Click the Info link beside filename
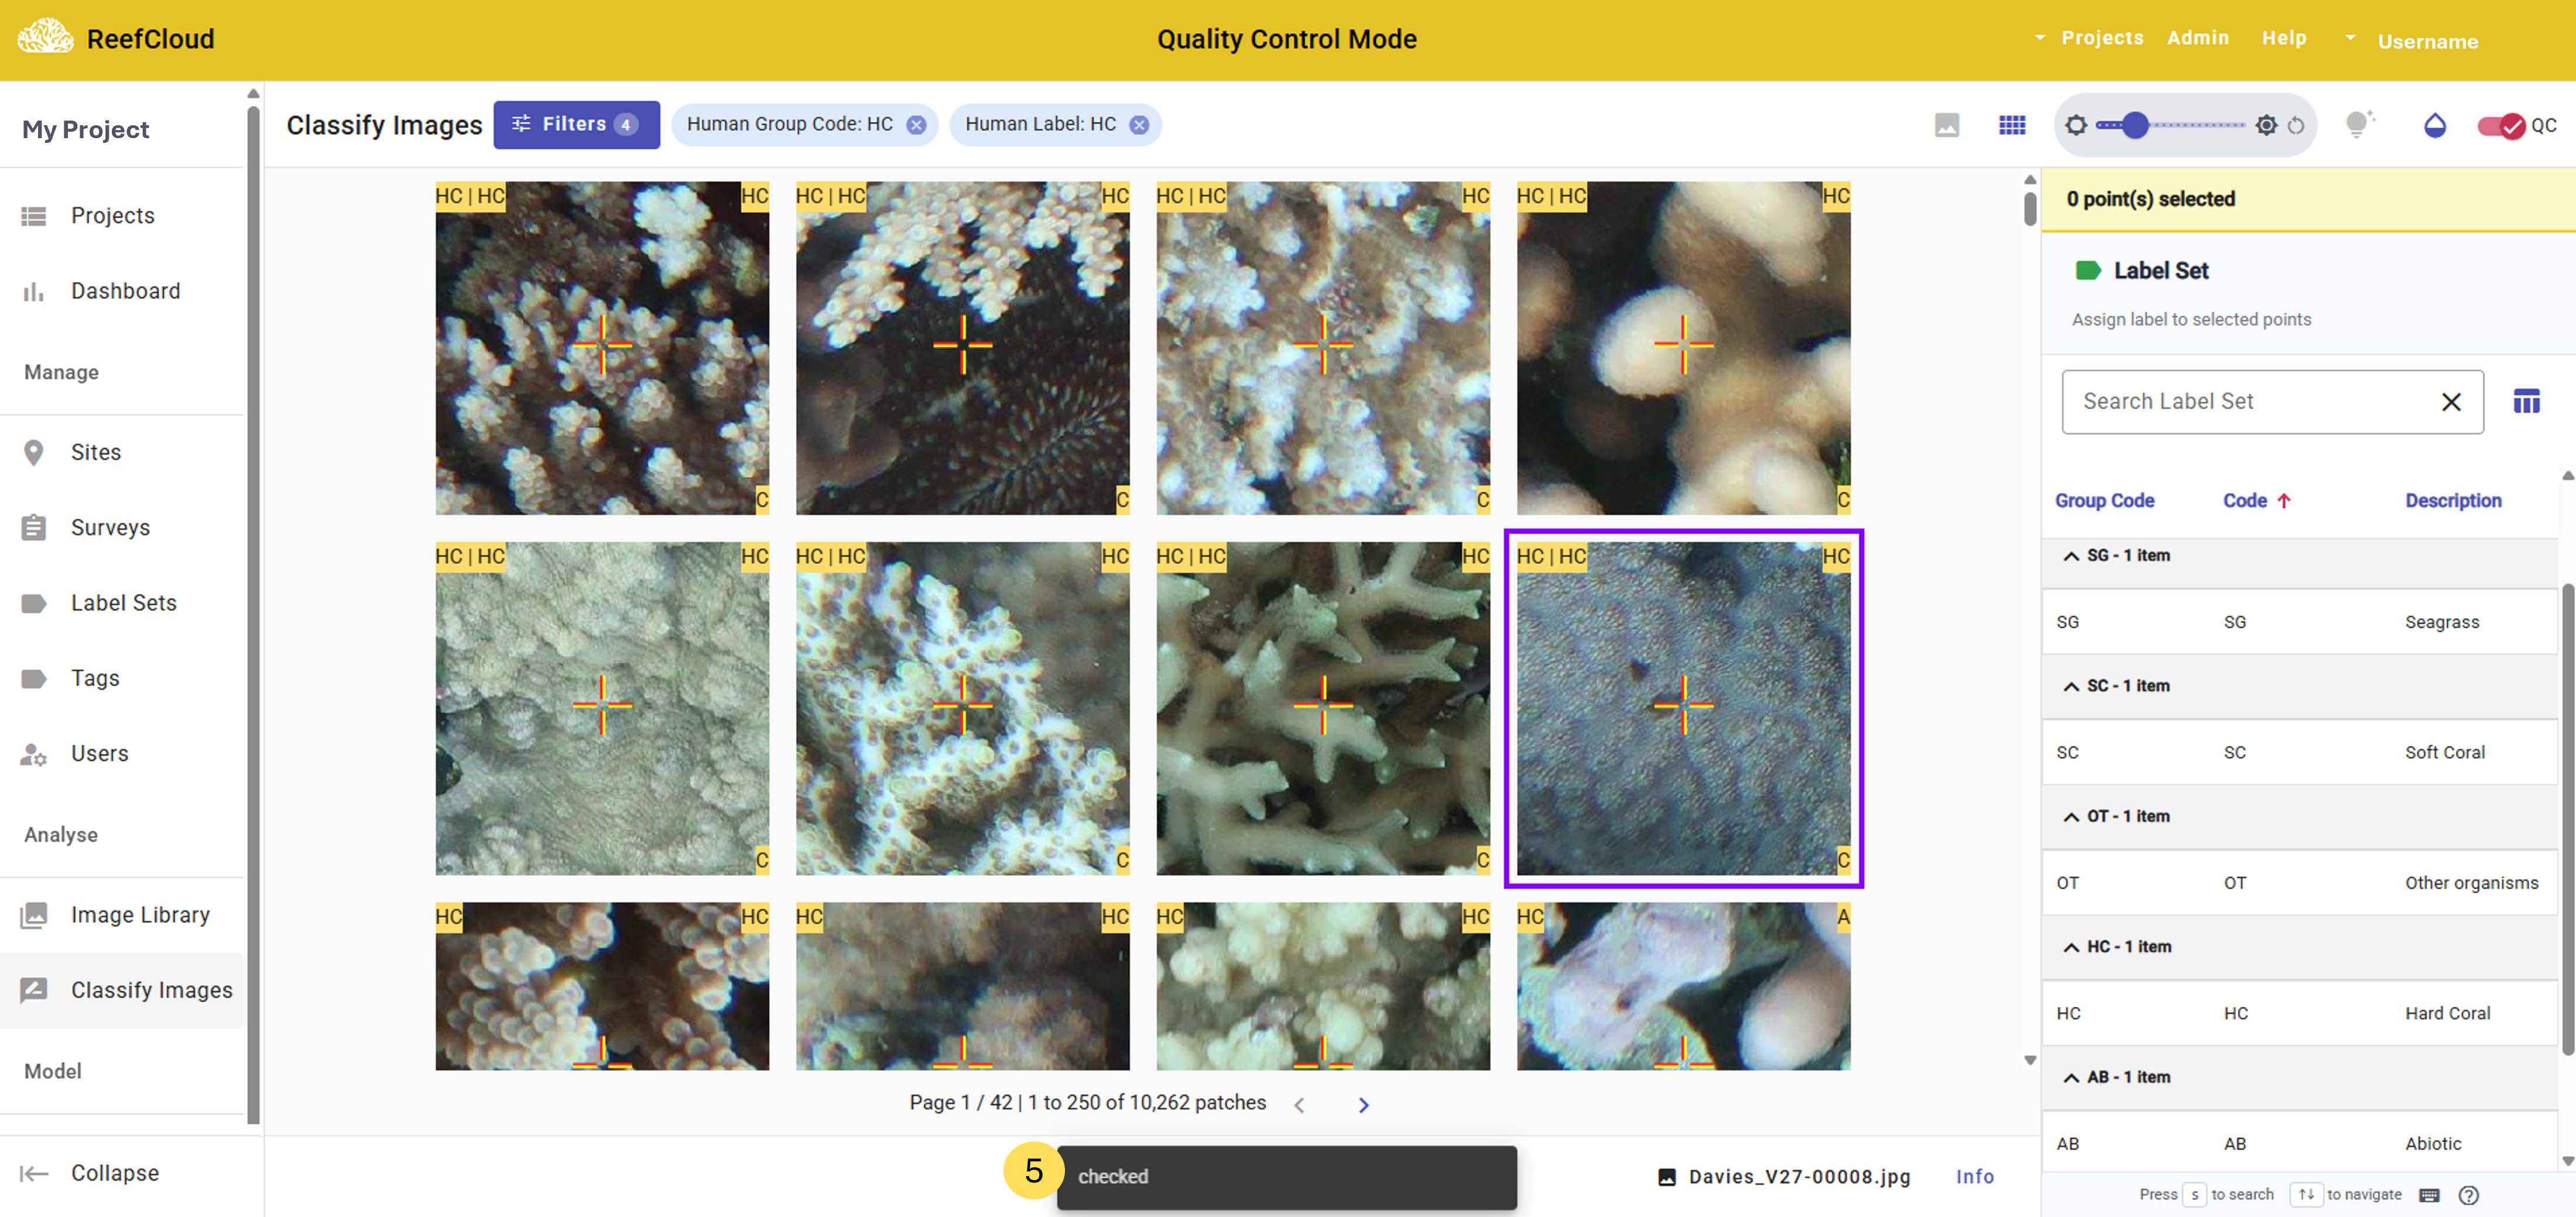Viewport: 2576px width, 1217px height. [x=1974, y=1177]
